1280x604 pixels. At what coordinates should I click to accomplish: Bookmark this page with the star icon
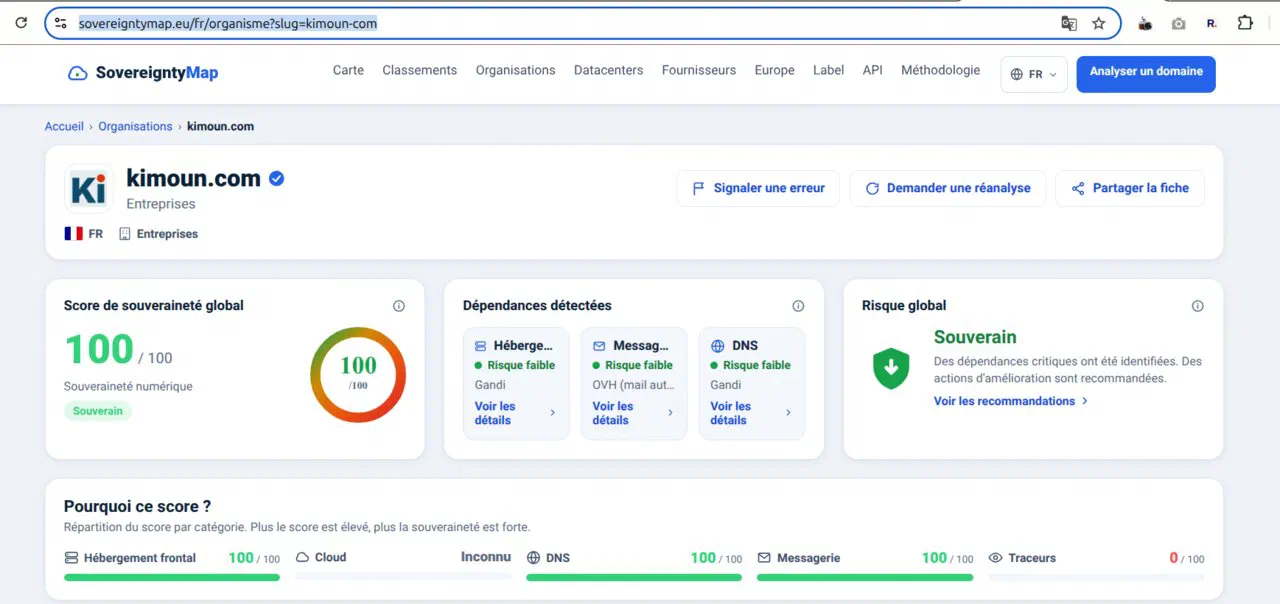[x=1099, y=23]
